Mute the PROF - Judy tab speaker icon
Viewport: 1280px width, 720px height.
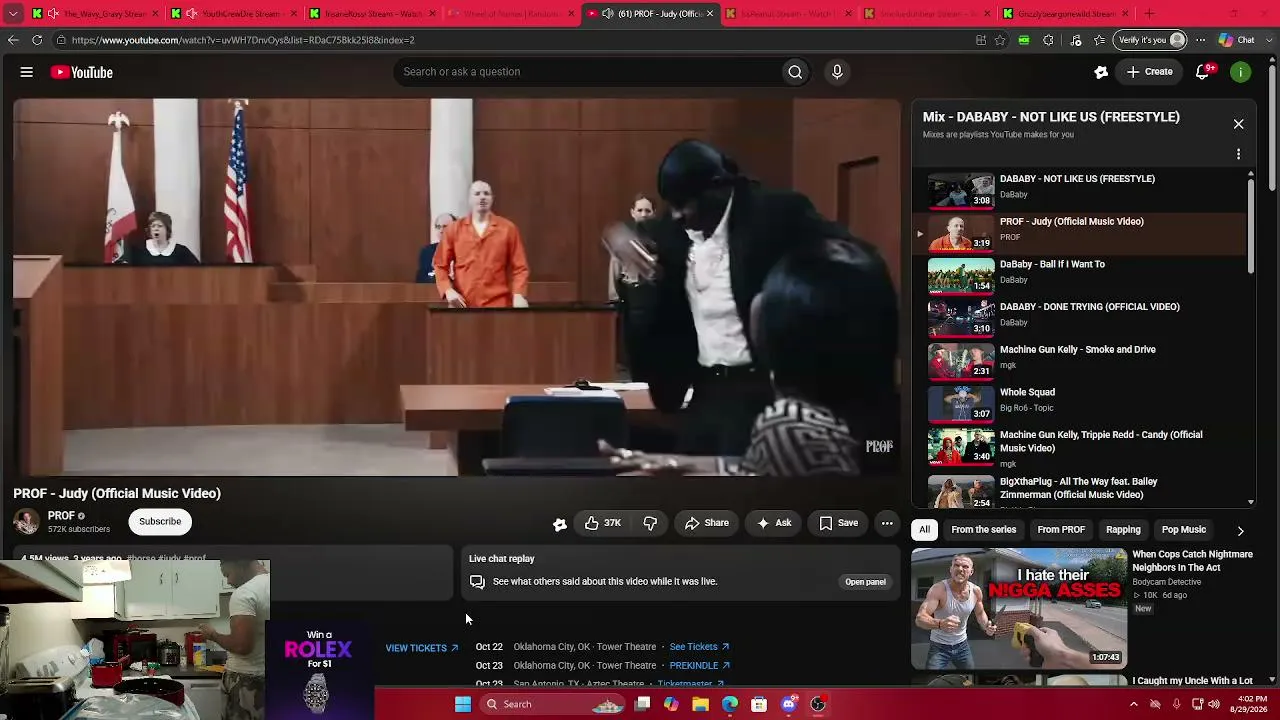coord(607,14)
